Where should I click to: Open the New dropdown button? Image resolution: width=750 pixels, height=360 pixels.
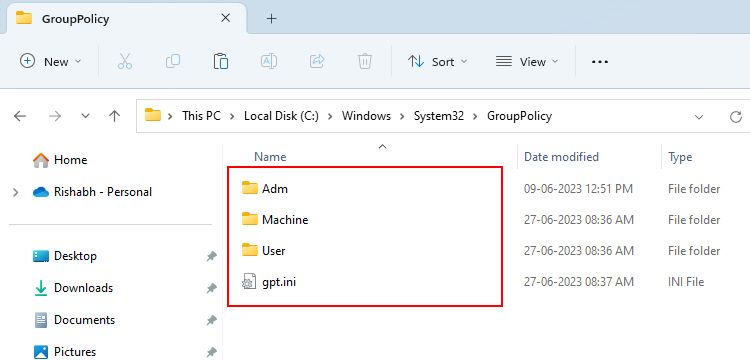[51, 62]
